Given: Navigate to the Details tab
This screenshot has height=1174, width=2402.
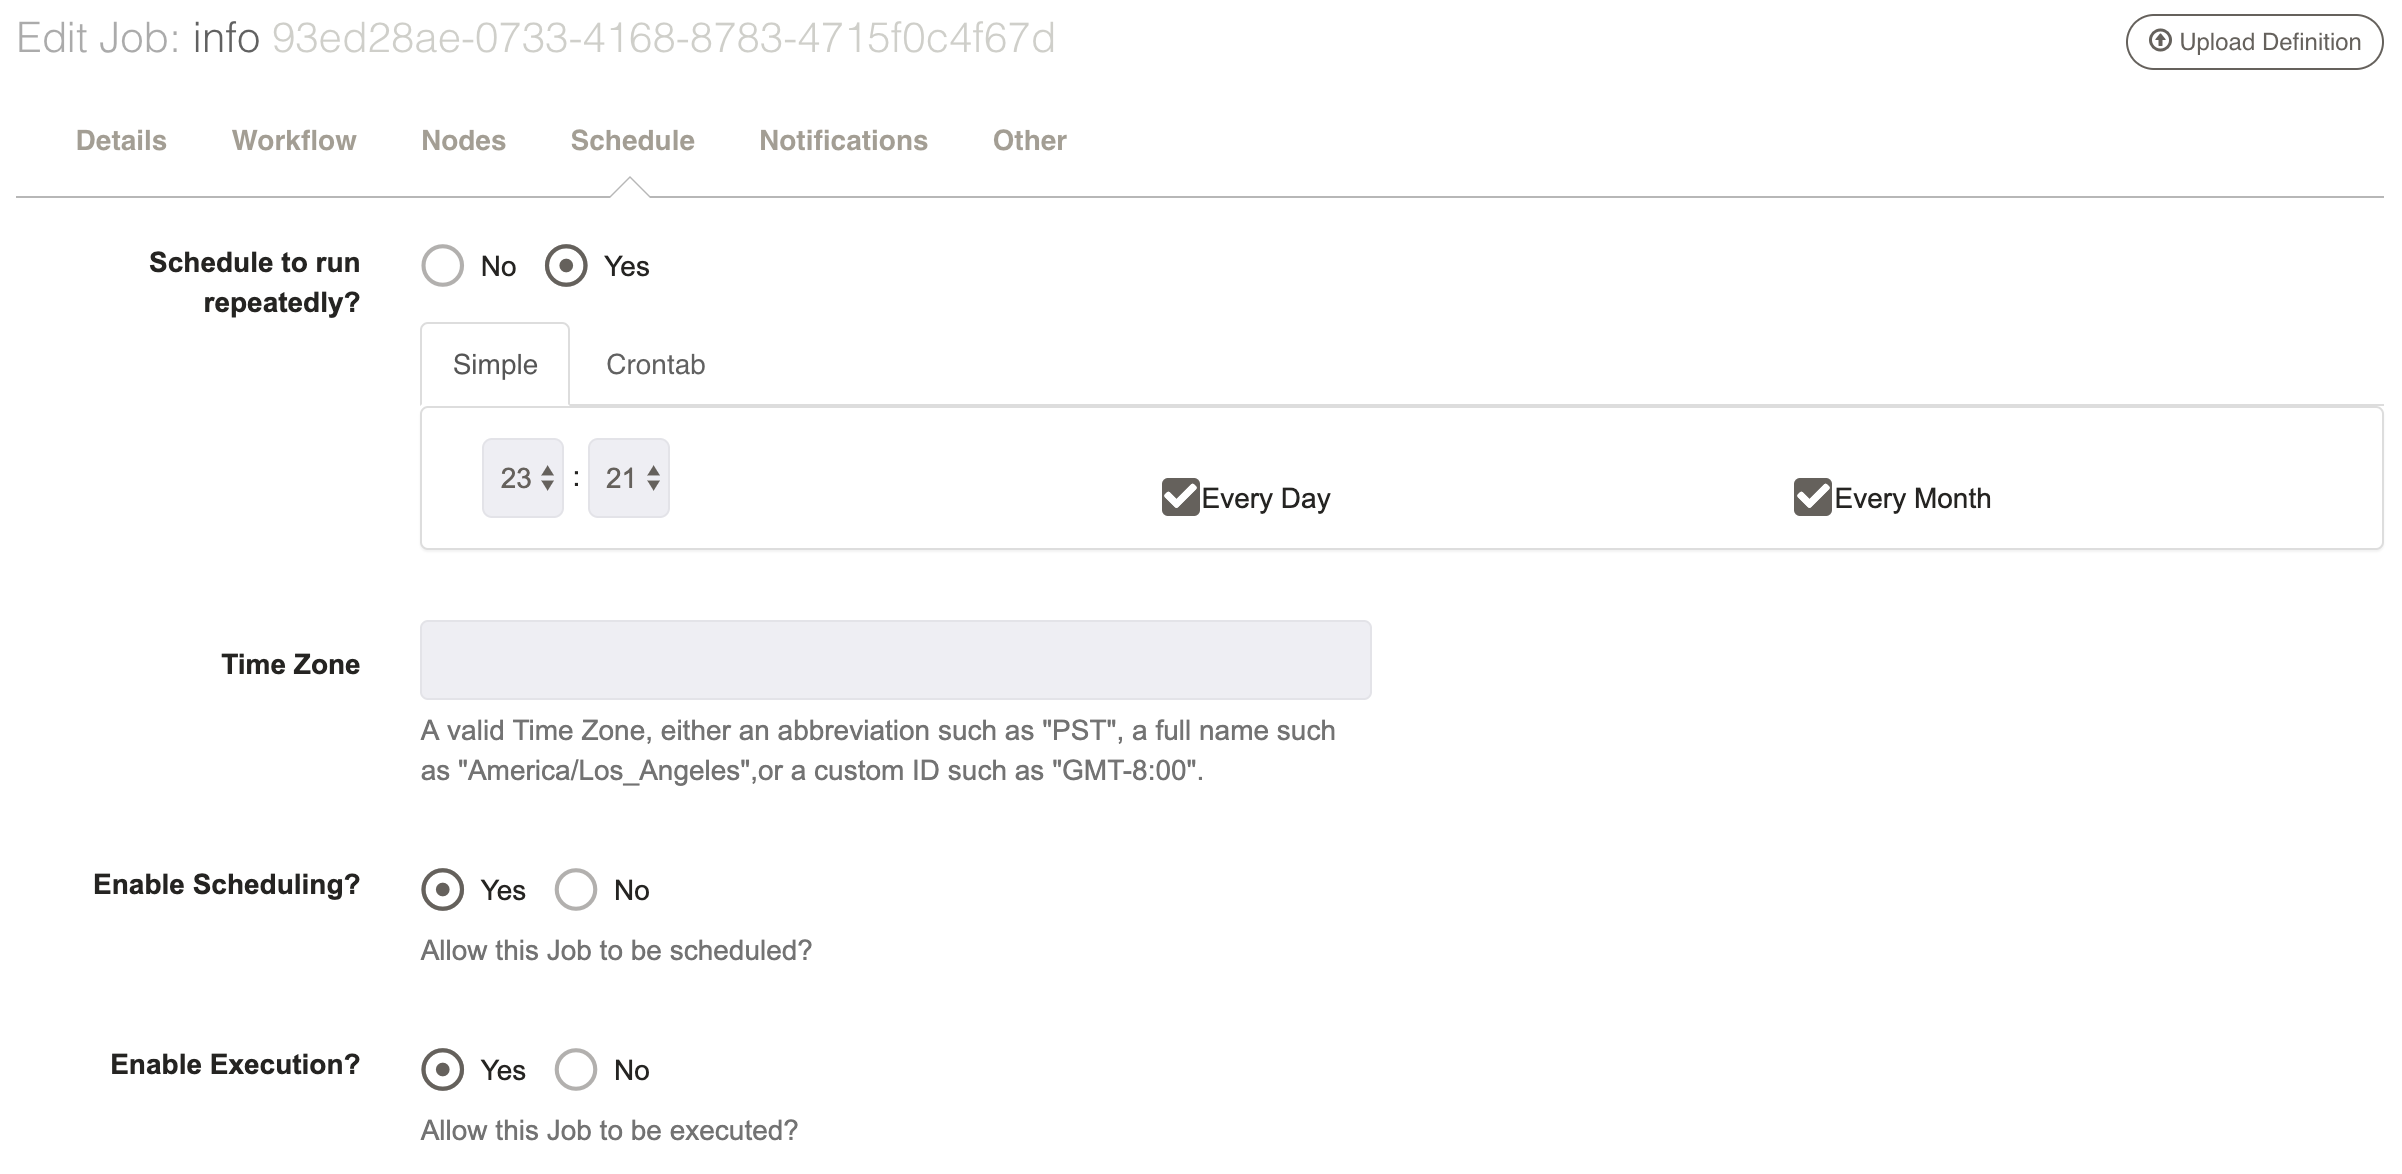Looking at the screenshot, I should (x=121, y=139).
